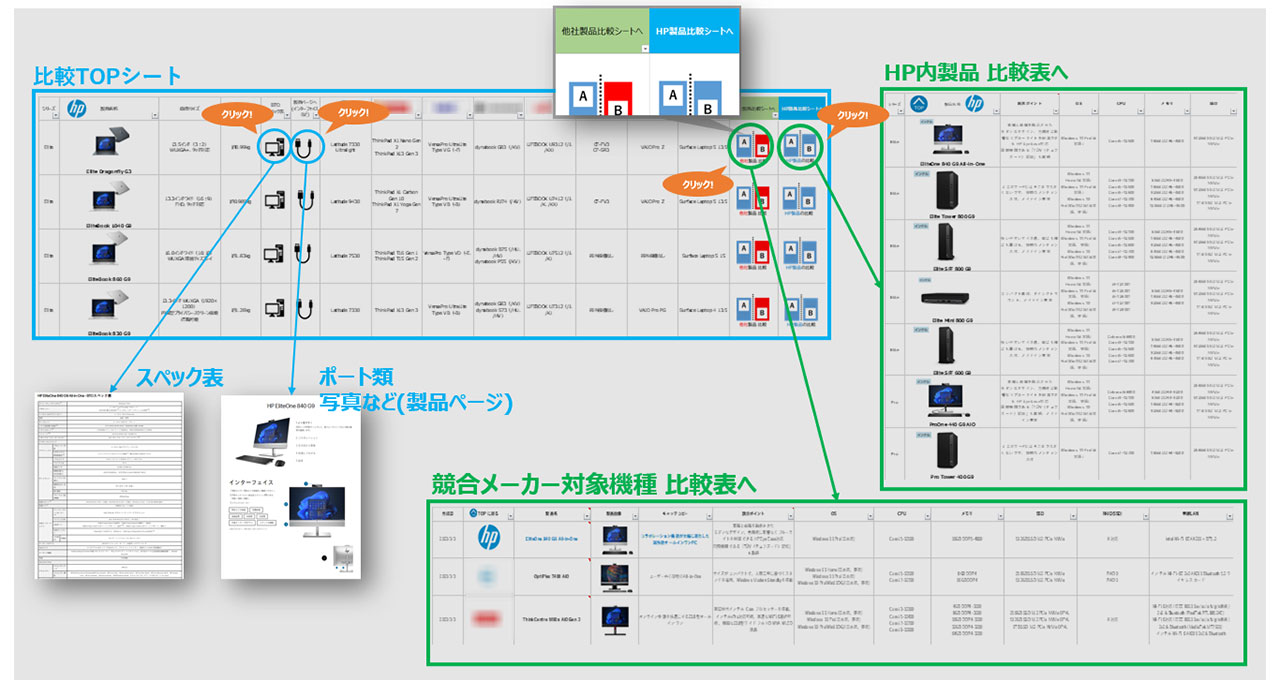Open spec sheet icon for Elite Dragonfly G3

pos(274,147)
